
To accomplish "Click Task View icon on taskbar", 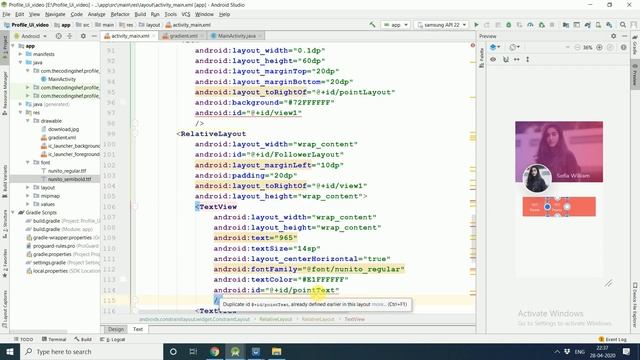I will click(193, 351).
